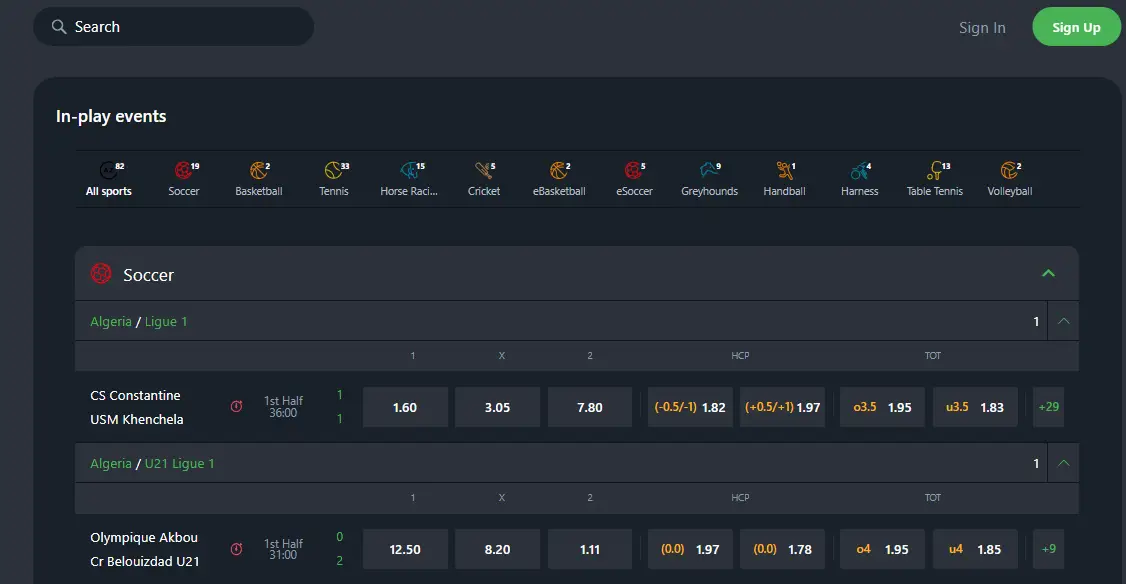The image size is (1126, 584).
Task: Open the Sign In link
Action: 982,27
